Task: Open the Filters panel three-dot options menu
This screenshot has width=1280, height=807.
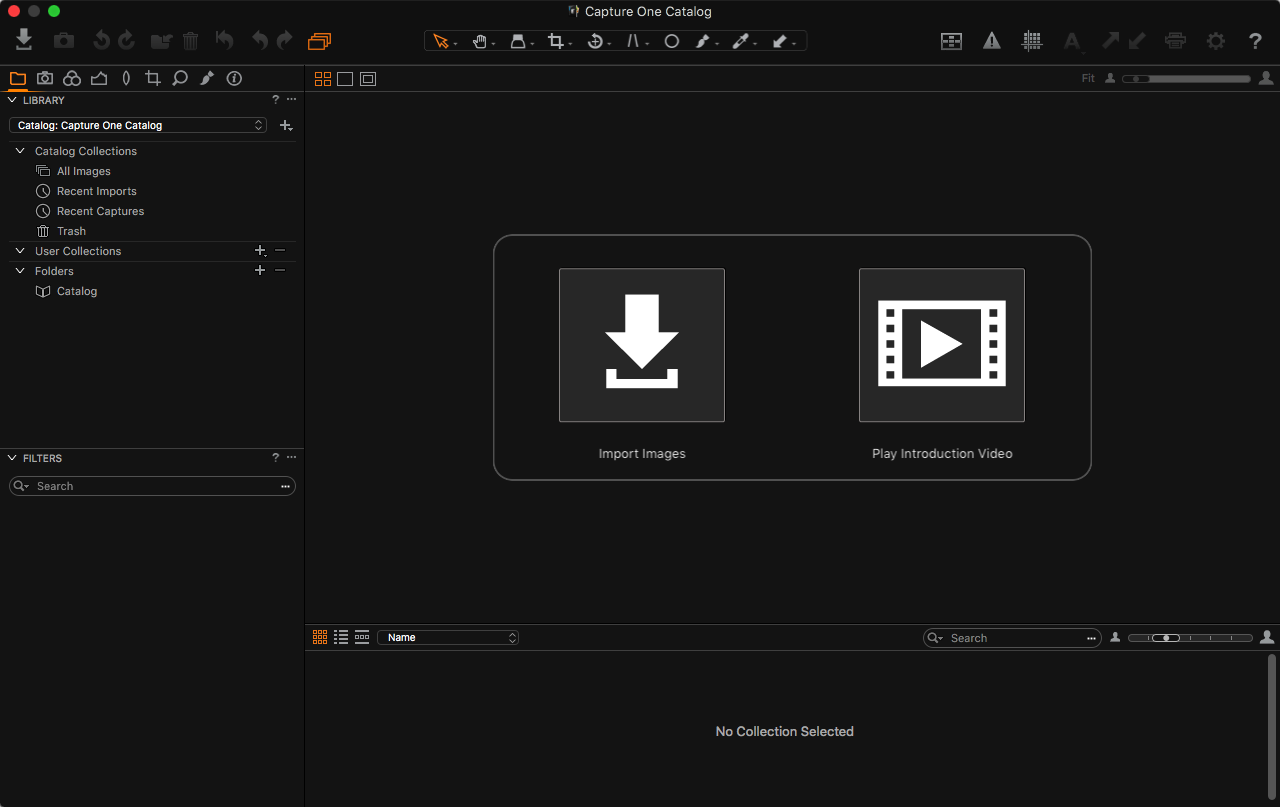Action: tap(291, 458)
